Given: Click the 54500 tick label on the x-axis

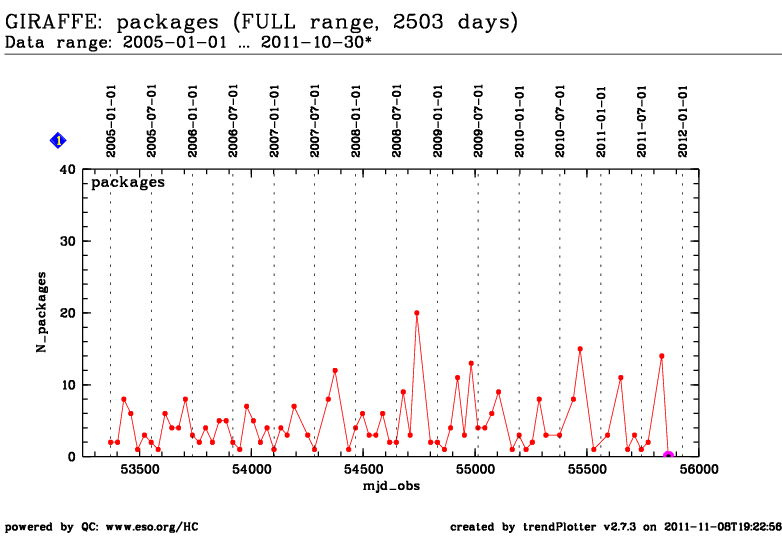Looking at the screenshot, I should [x=363, y=468].
